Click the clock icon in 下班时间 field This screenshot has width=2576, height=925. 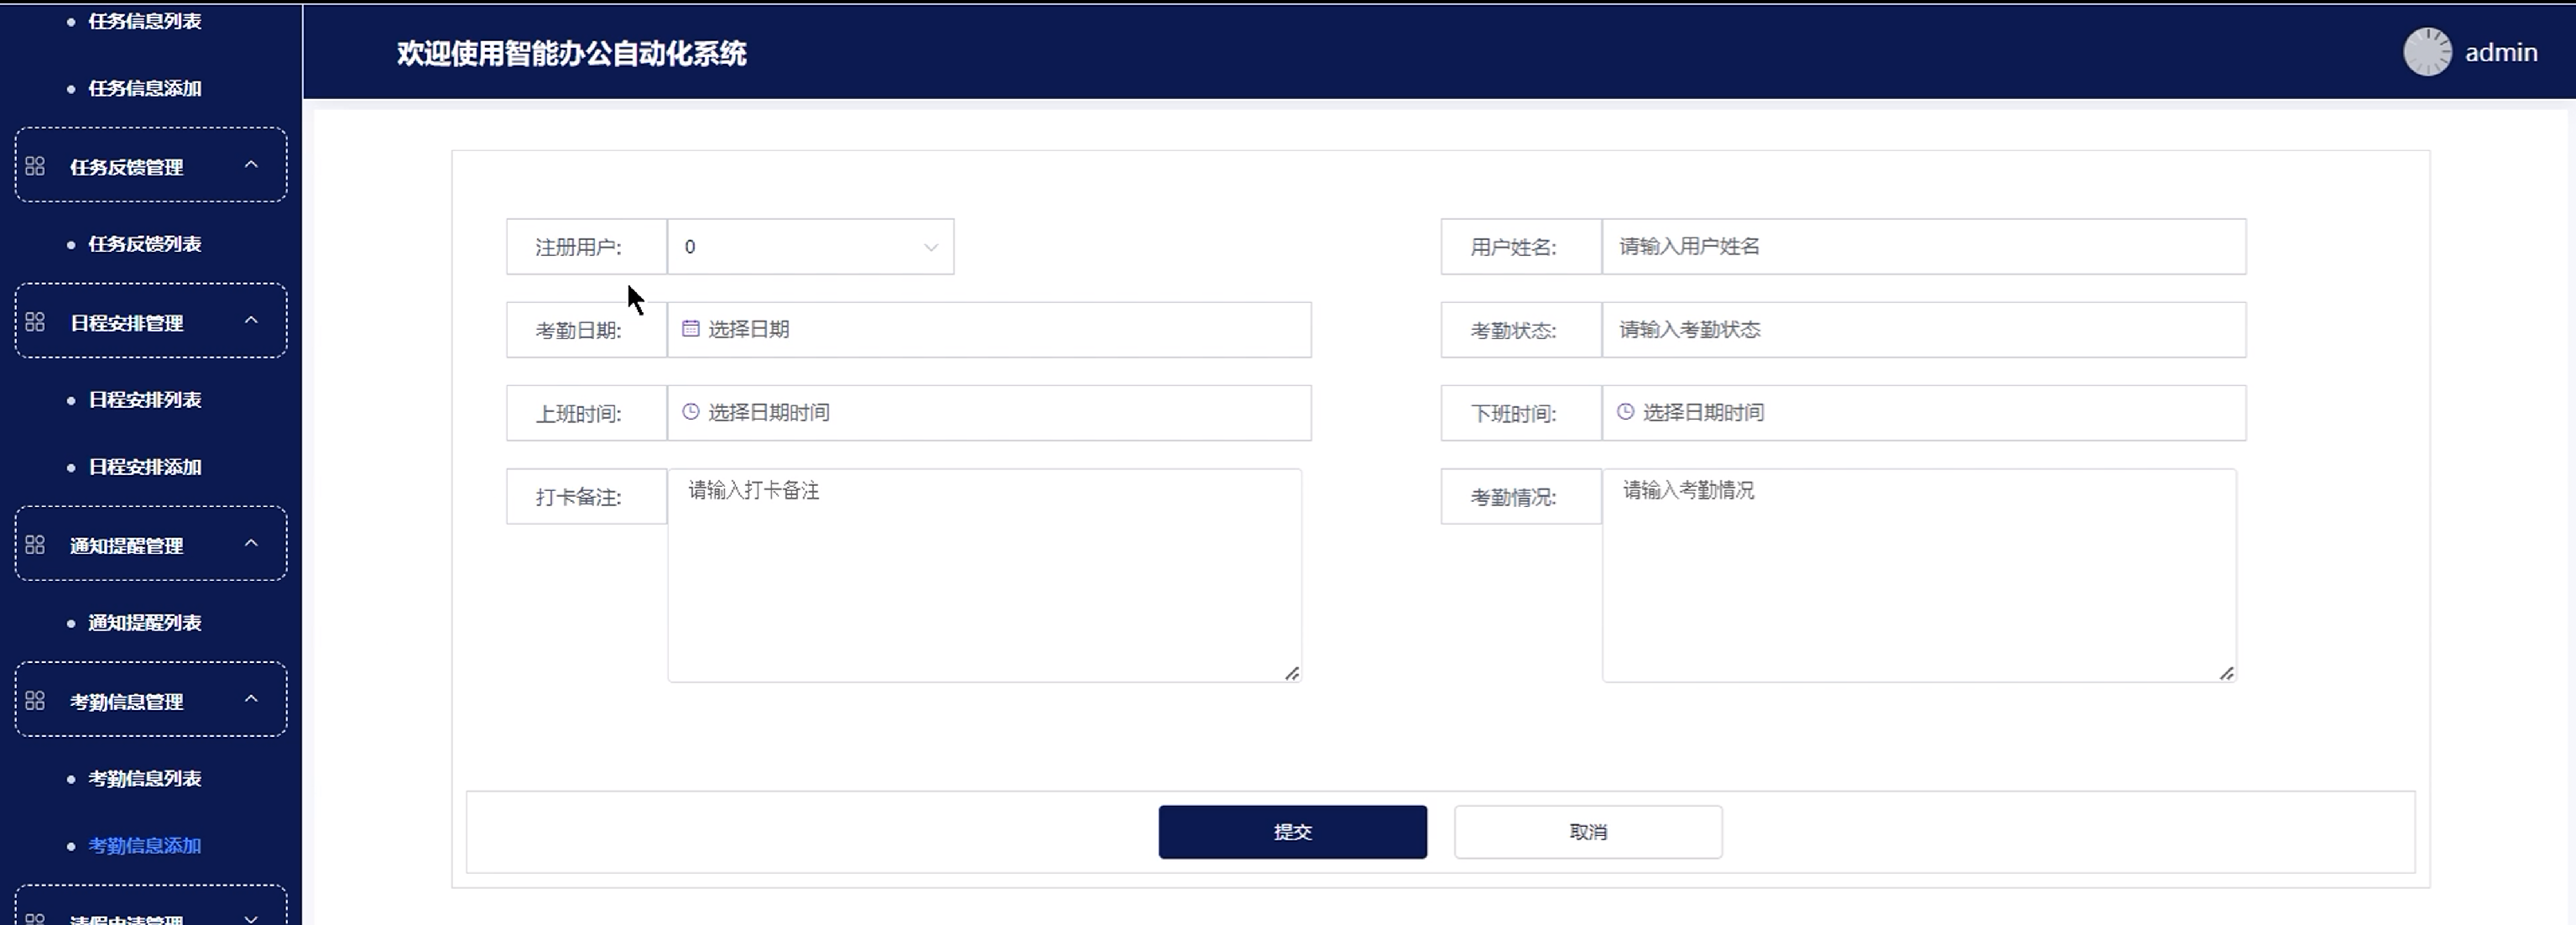coord(1625,411)
